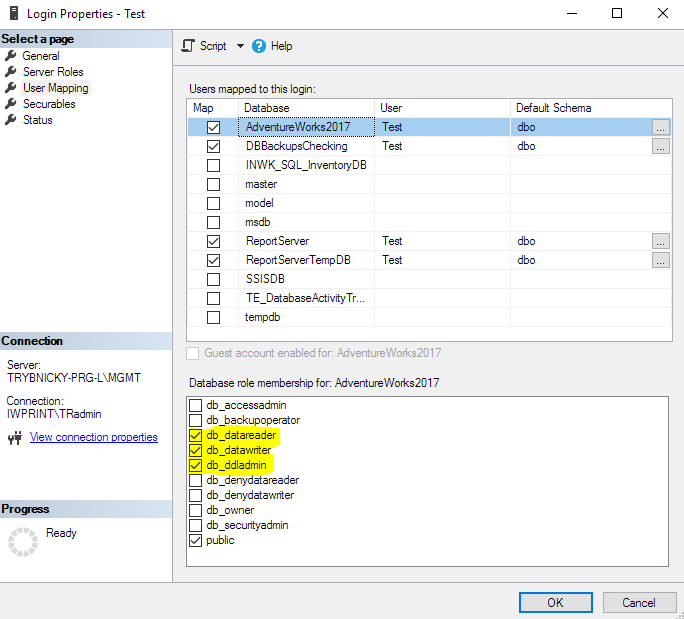
Task: Click the Script toolbar label
Action: pos(213,46)
